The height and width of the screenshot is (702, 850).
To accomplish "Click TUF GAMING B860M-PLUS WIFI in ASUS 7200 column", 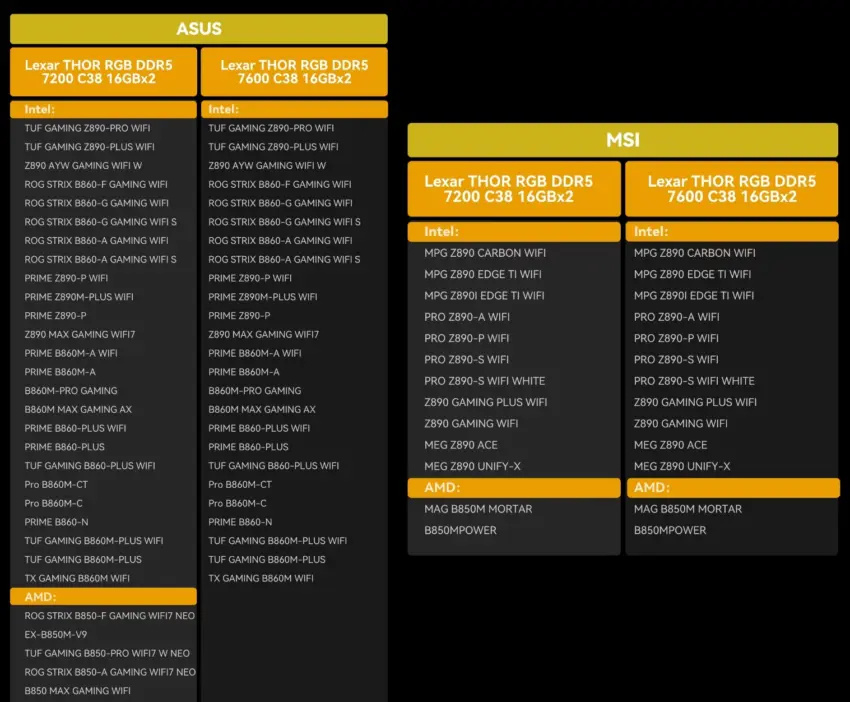I will click(x=94, y=540).
